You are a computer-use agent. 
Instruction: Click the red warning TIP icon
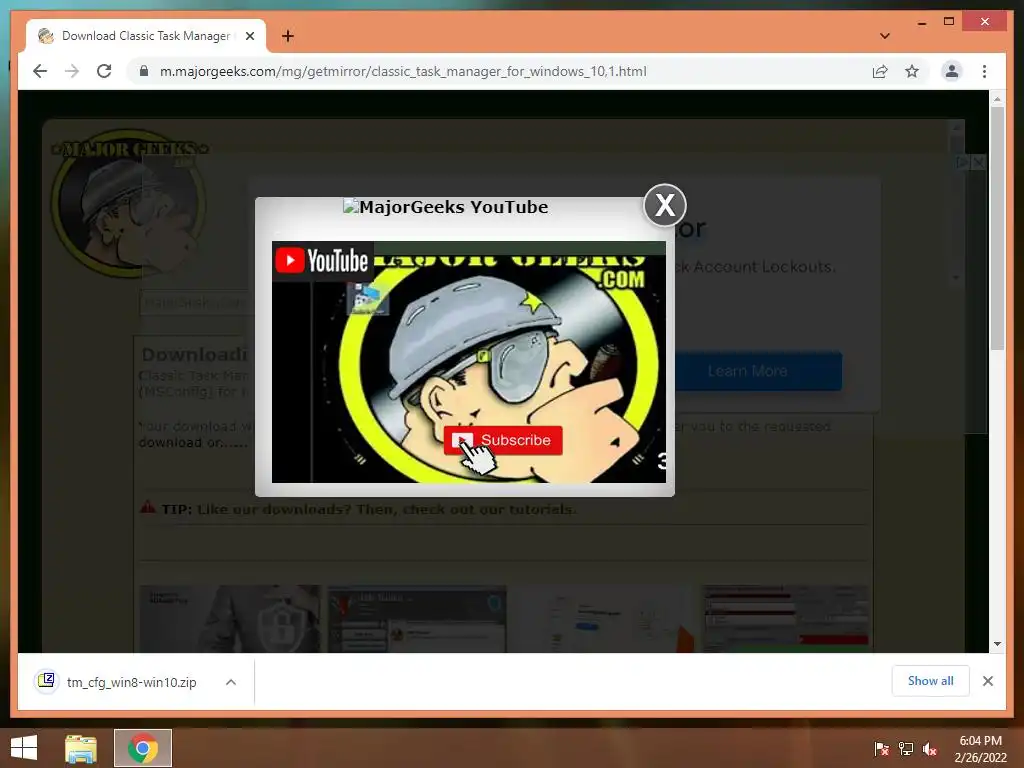[x=148, y=507]
